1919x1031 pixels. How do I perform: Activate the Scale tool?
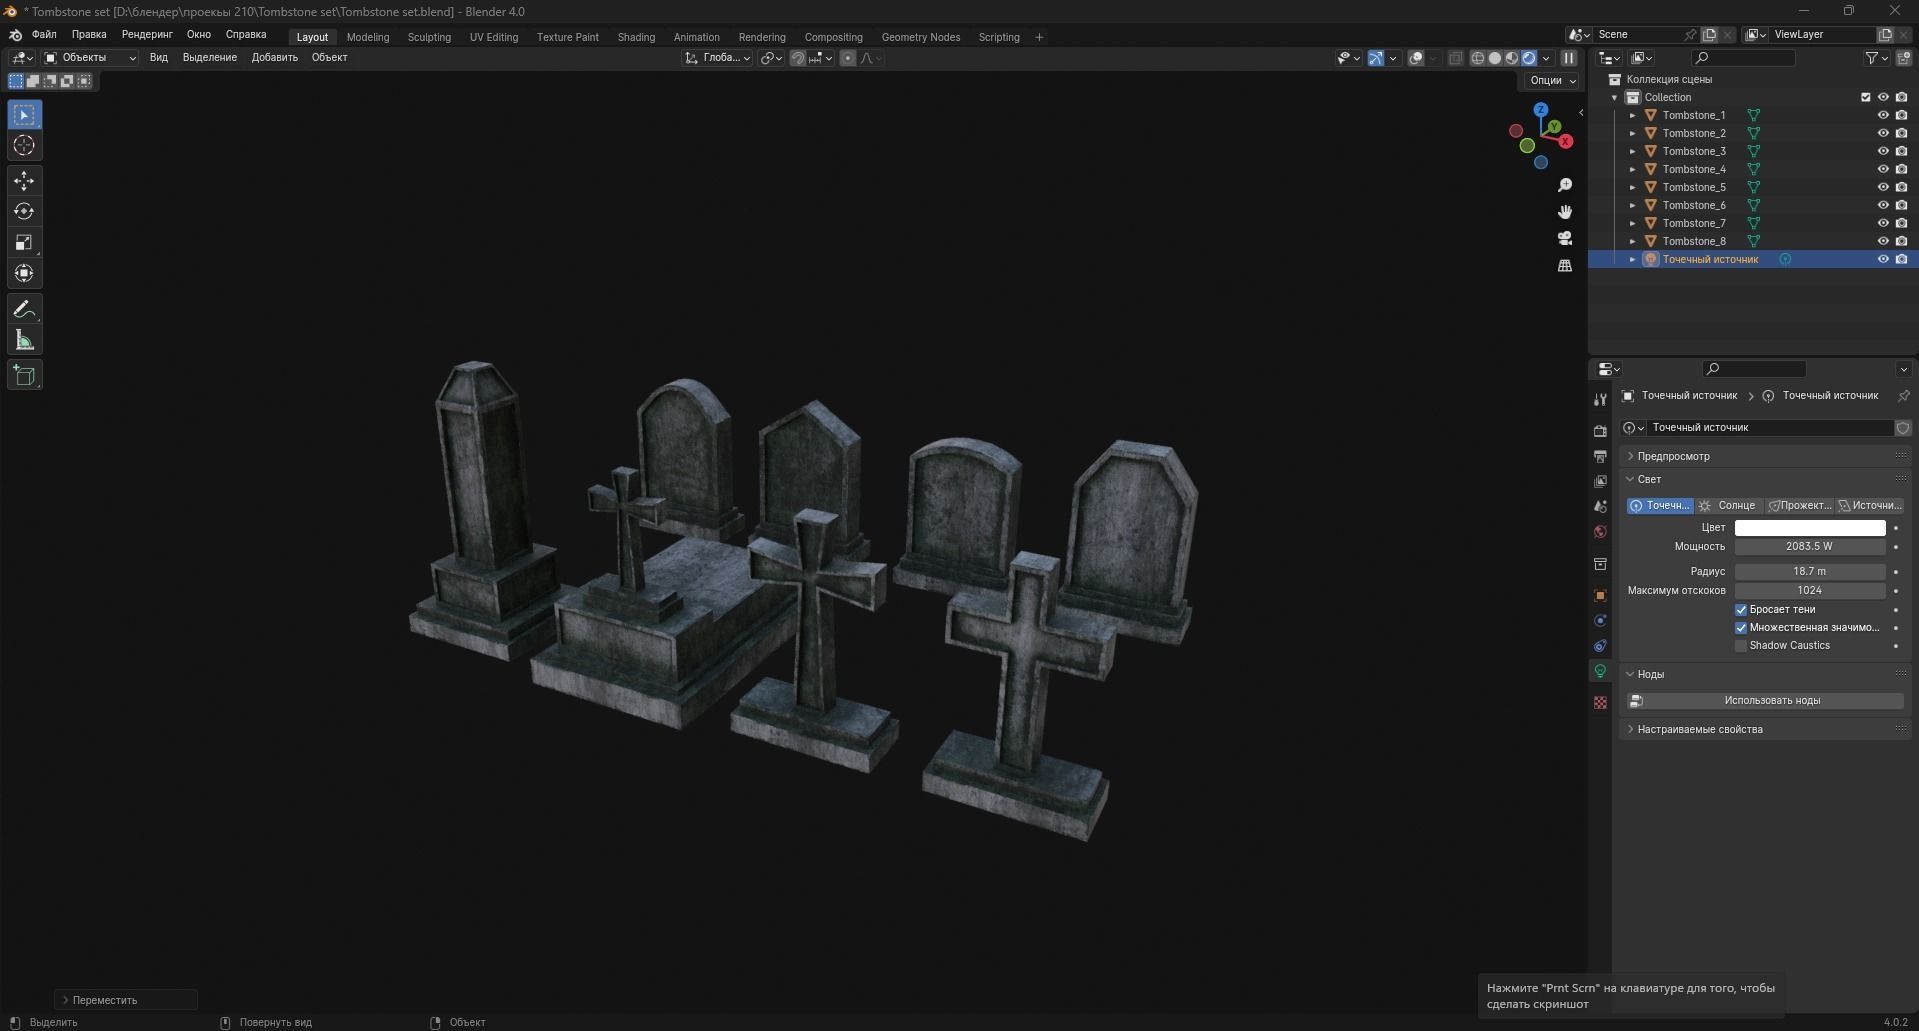(x=24, y=243)
